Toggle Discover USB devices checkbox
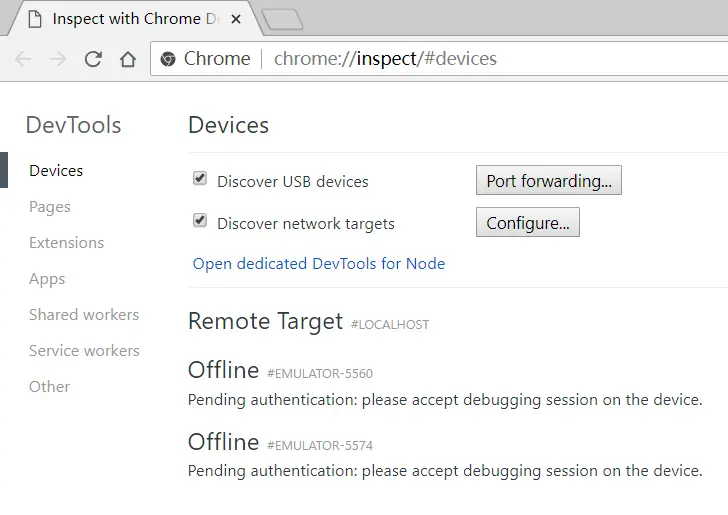This screenshot has height=515, width=728. point(200,179)
